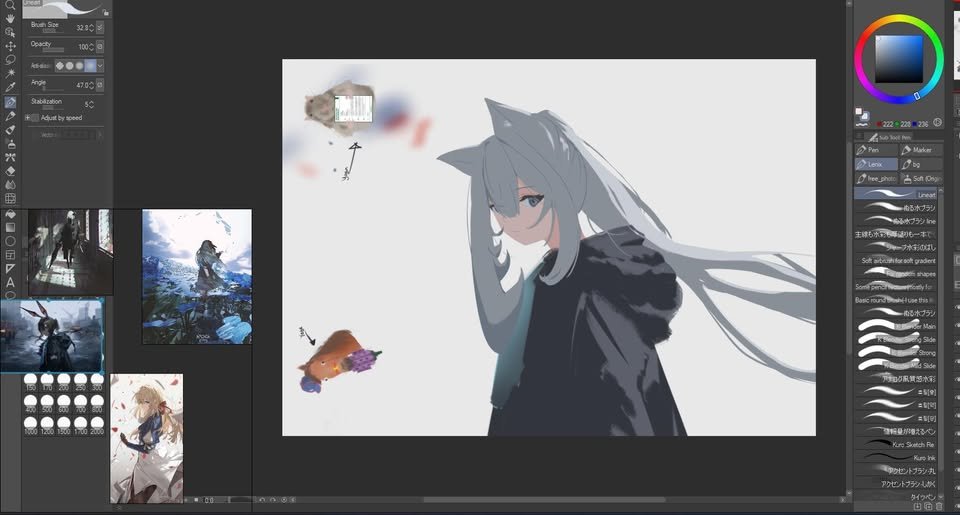The width and height of the screenshot is (960, 515).
Task: Click the hue ring handle
Action: pyautogui.click(x=917, y=96)
